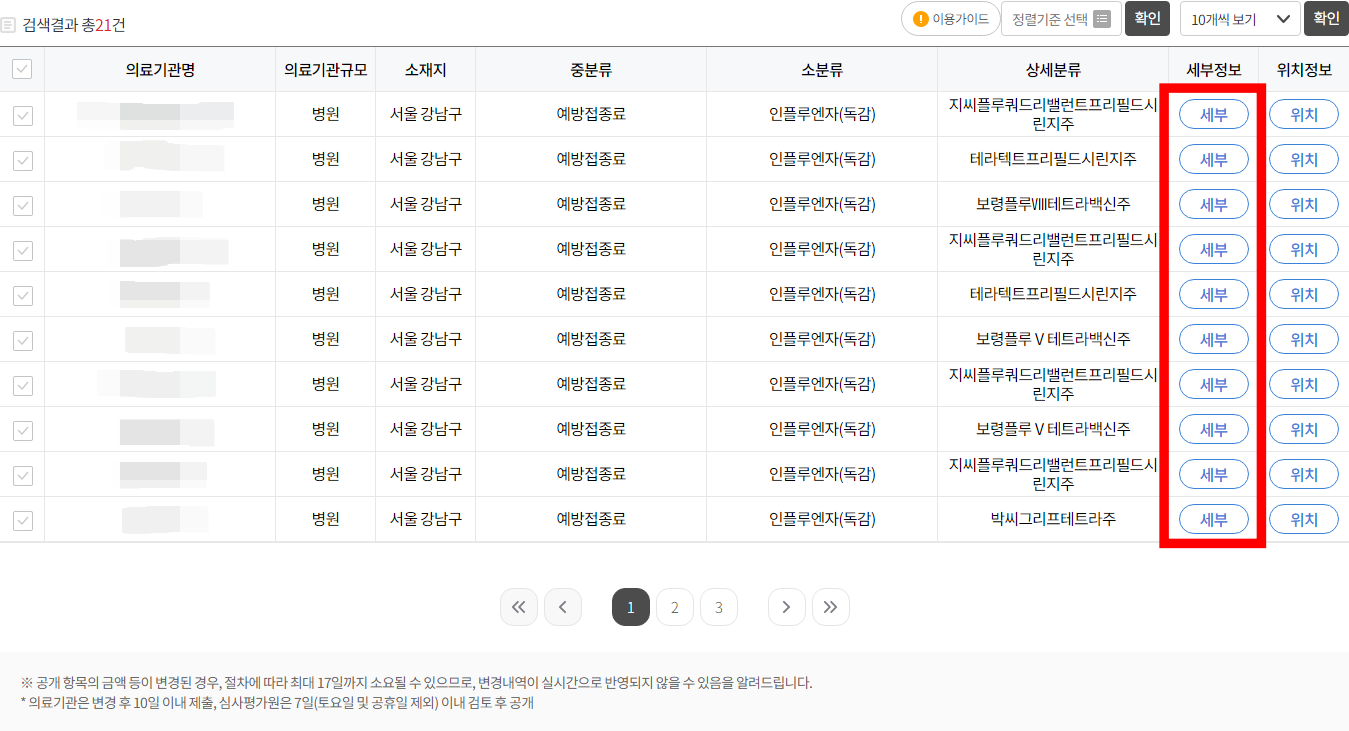The image size is (1349, 731).
Task: Open 세부 details for the 보령플루Ⅷ테트라백신주 row
Action: tap(1213, 203)
